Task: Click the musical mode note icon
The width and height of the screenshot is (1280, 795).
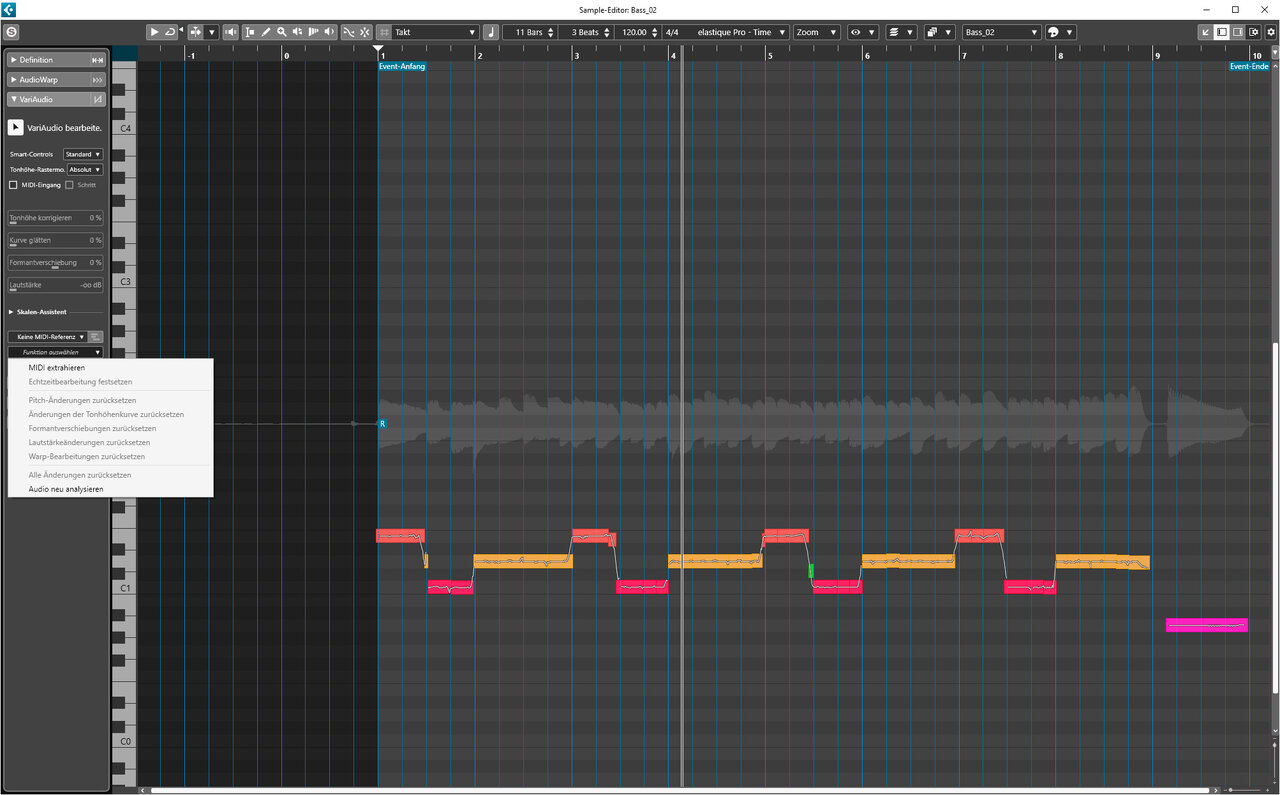Action: click(490, 32)
